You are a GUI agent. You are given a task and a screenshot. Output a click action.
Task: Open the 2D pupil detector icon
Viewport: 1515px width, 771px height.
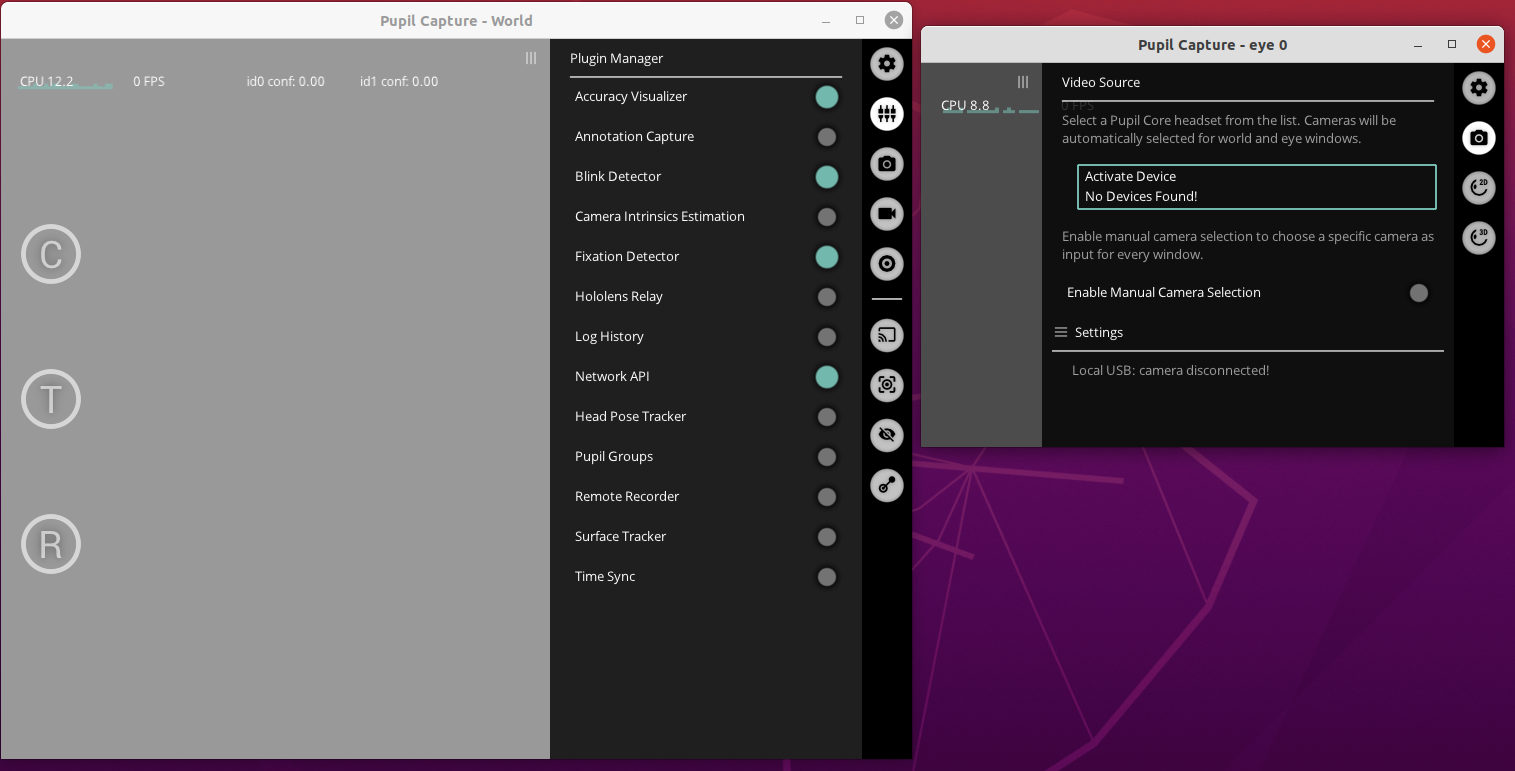(1479, 188)
